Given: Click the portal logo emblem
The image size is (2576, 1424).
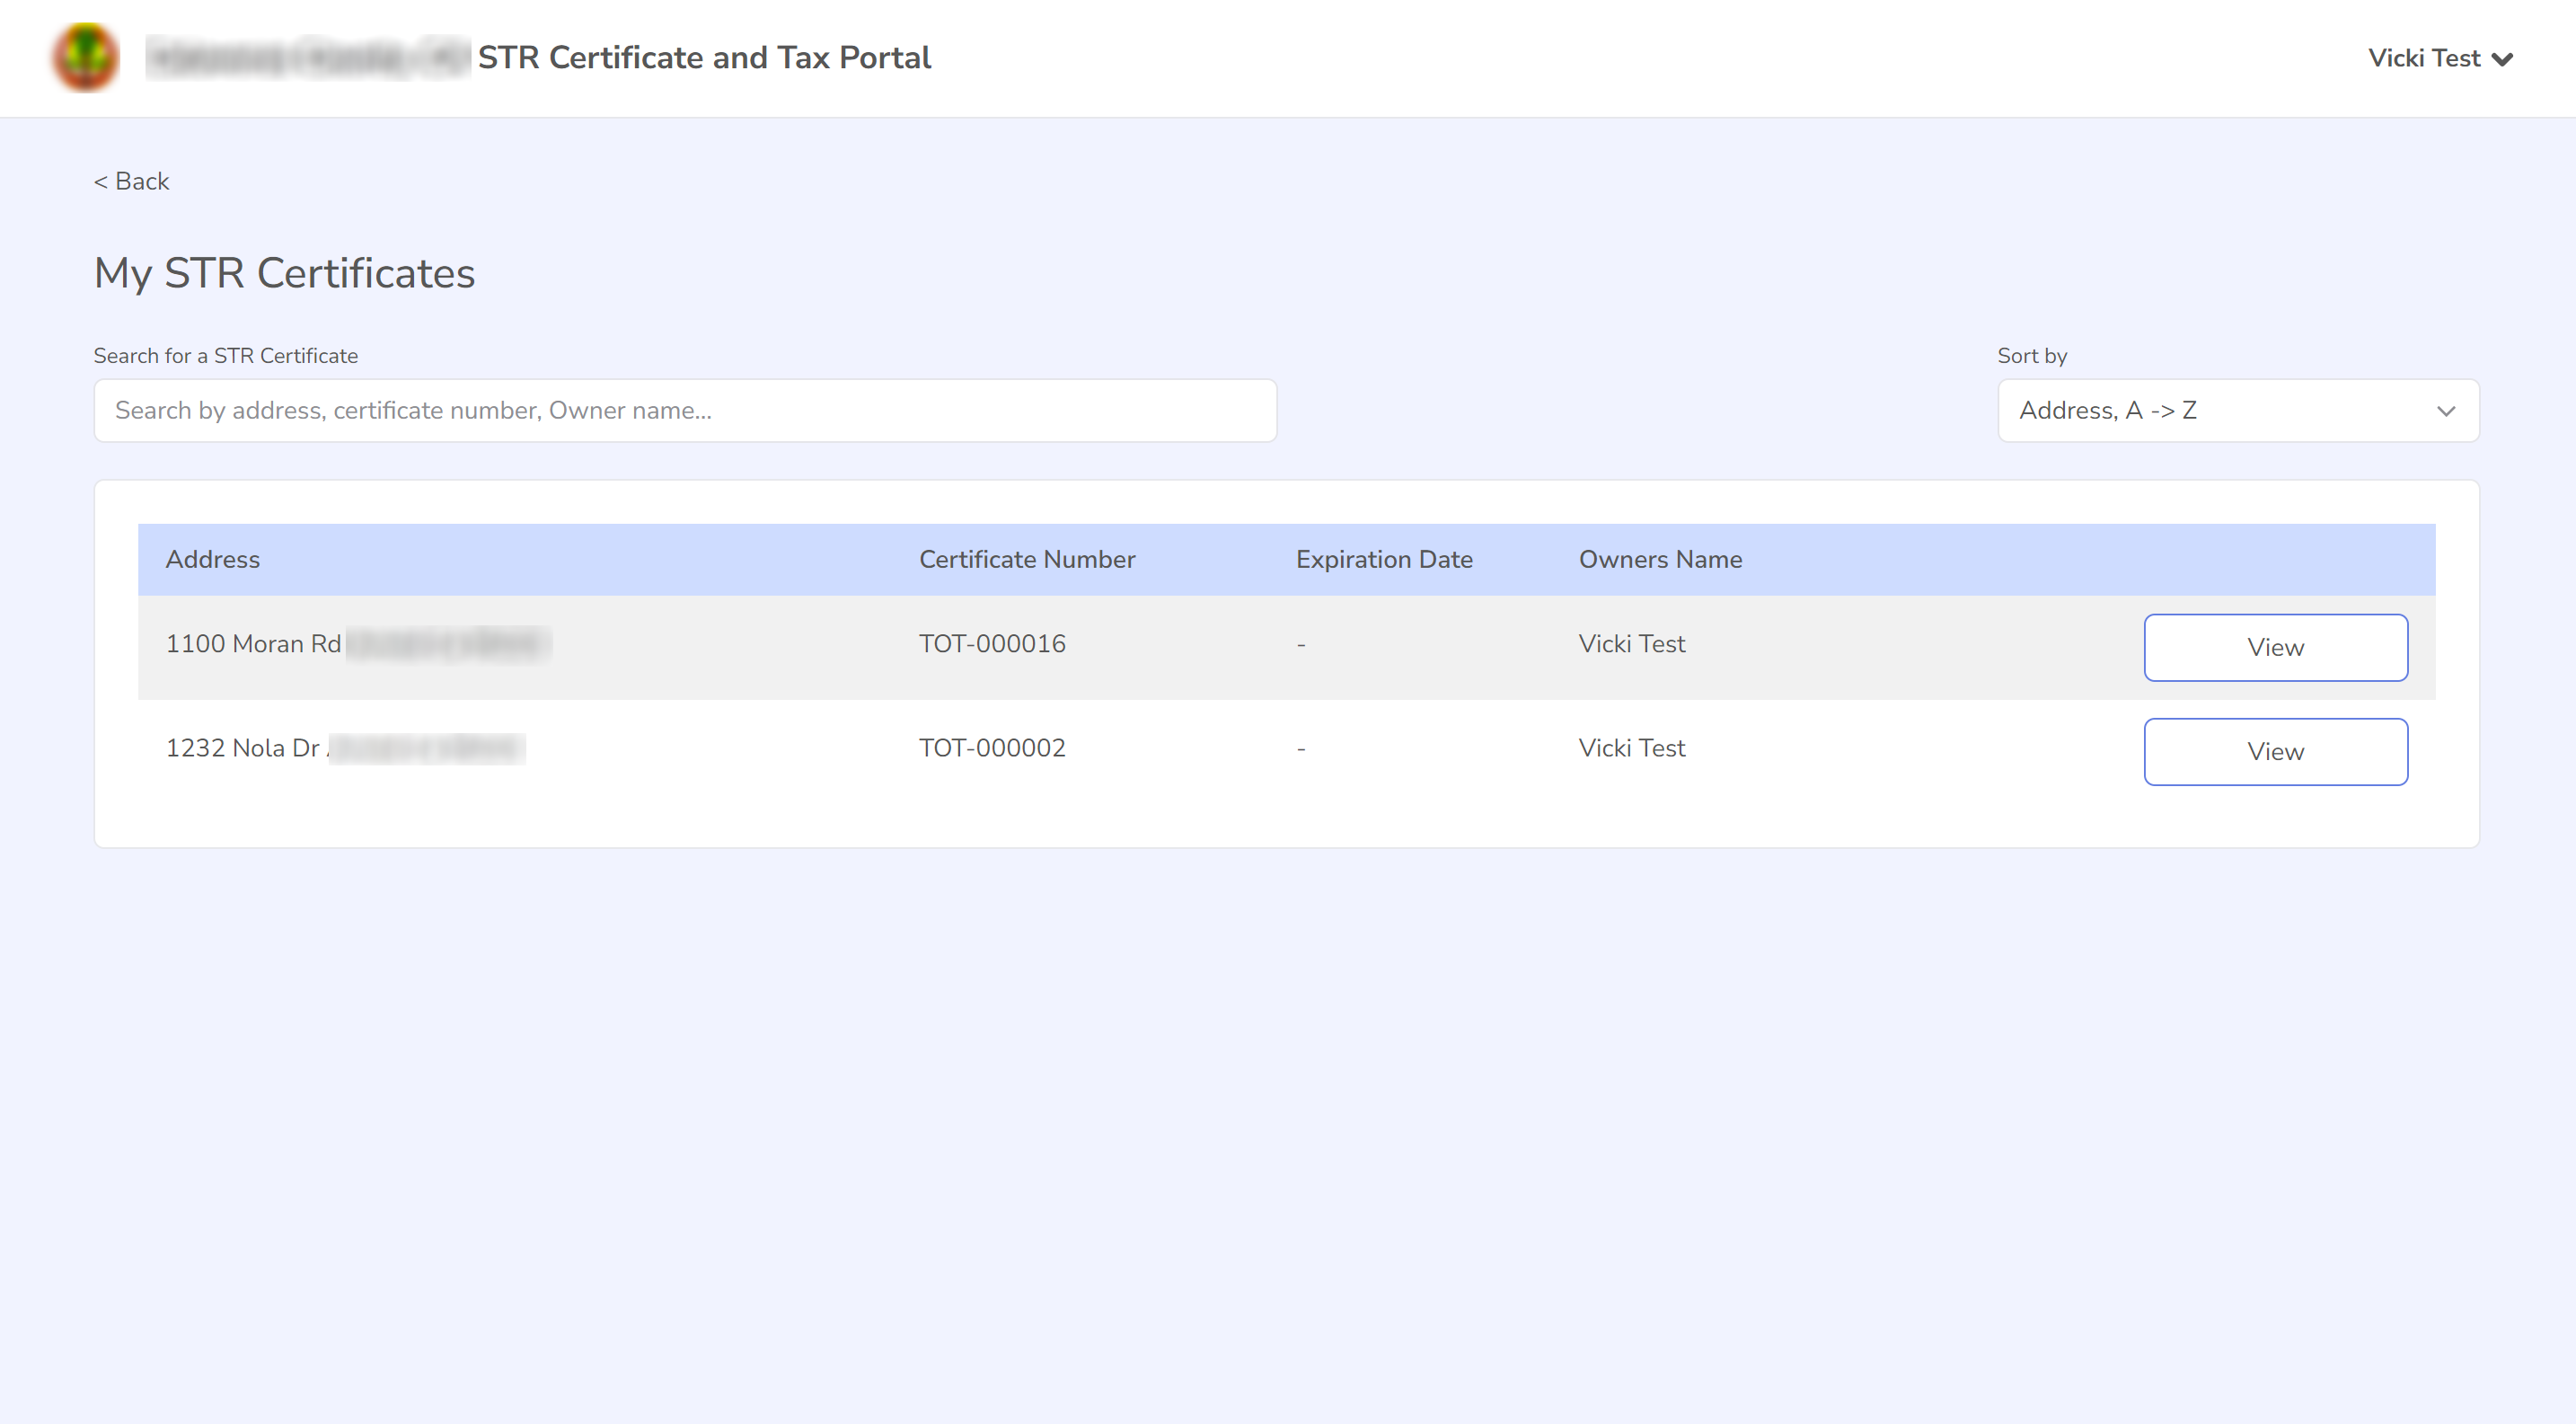Looking at the screenshot, I should coord(86,57).
